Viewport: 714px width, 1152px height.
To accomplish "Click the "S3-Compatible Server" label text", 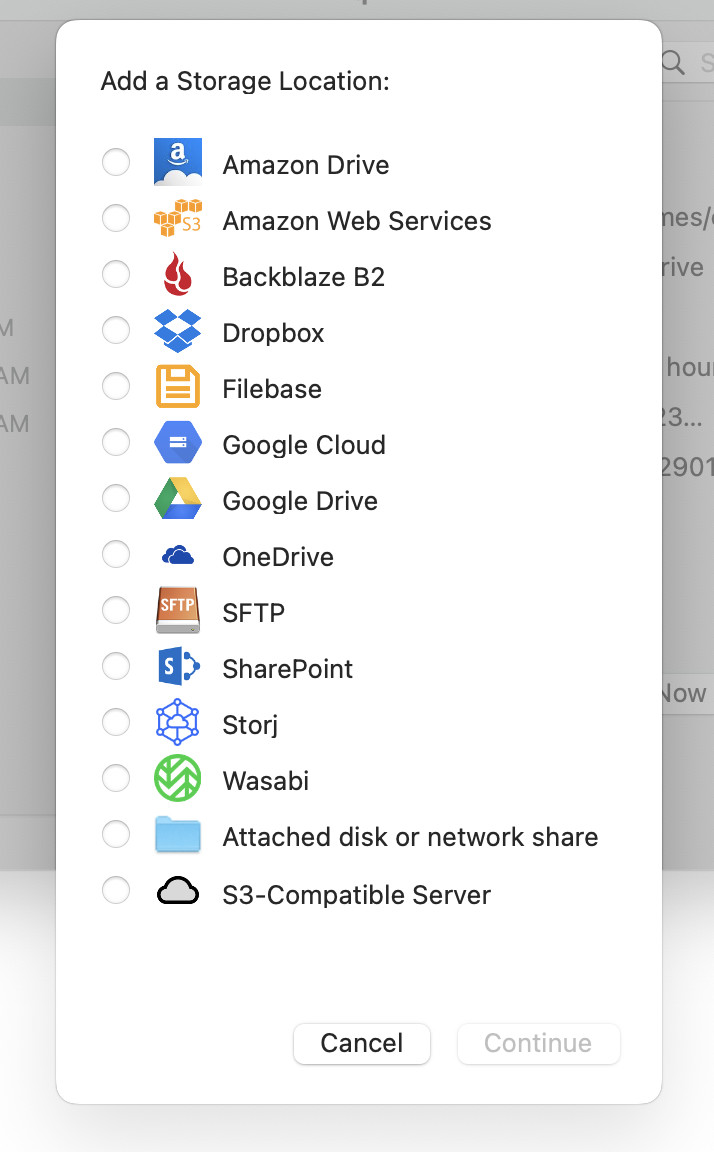I will tap(356, 895).
